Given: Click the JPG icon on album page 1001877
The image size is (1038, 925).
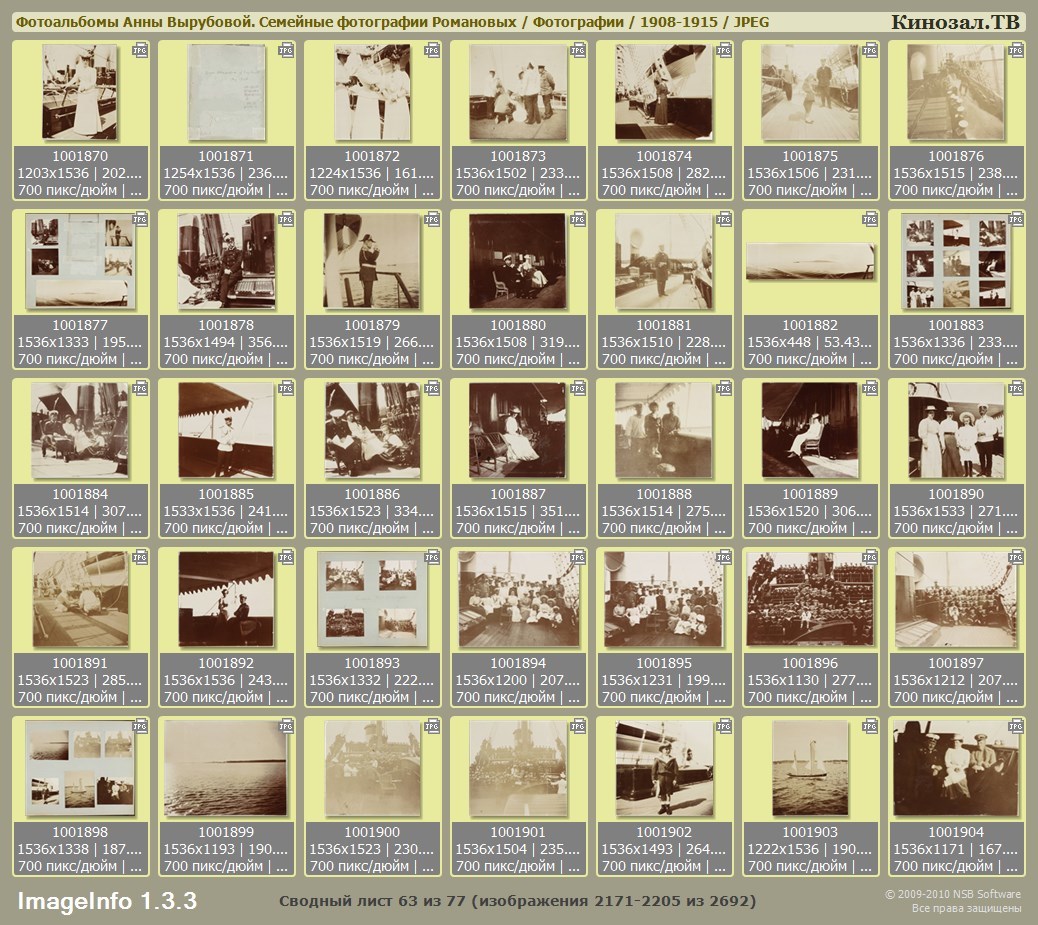Looking at the screenshot, I should point(140,219).
